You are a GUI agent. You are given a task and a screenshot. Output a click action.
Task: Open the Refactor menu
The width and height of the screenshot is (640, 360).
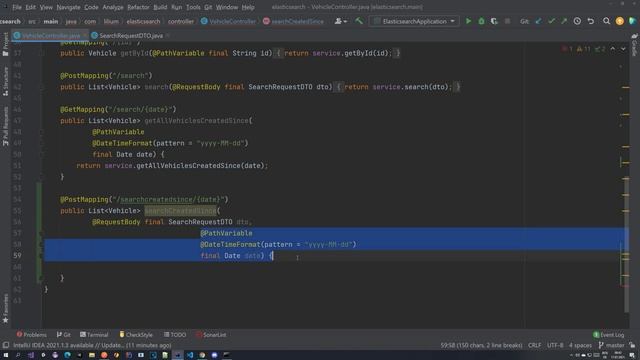(x=138, y=7)
